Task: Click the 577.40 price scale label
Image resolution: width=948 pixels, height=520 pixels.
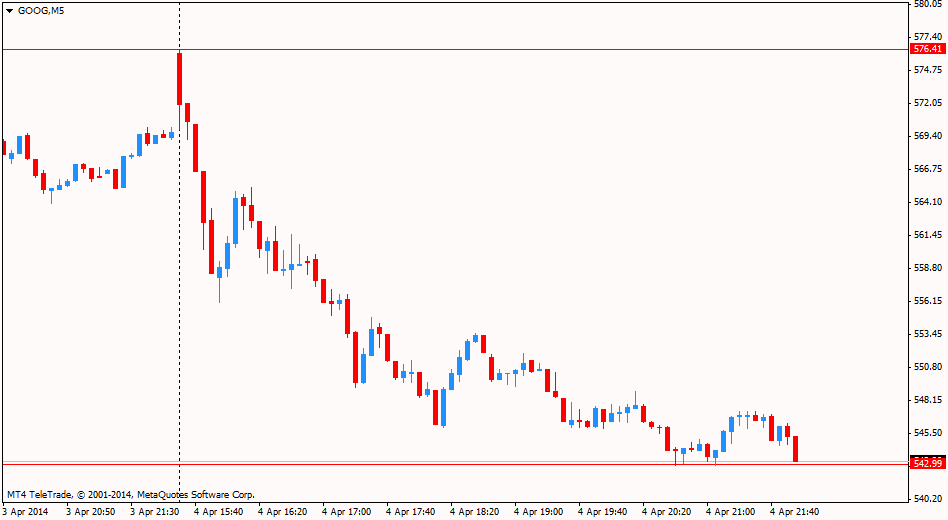Action: click(x=928, y=37)
